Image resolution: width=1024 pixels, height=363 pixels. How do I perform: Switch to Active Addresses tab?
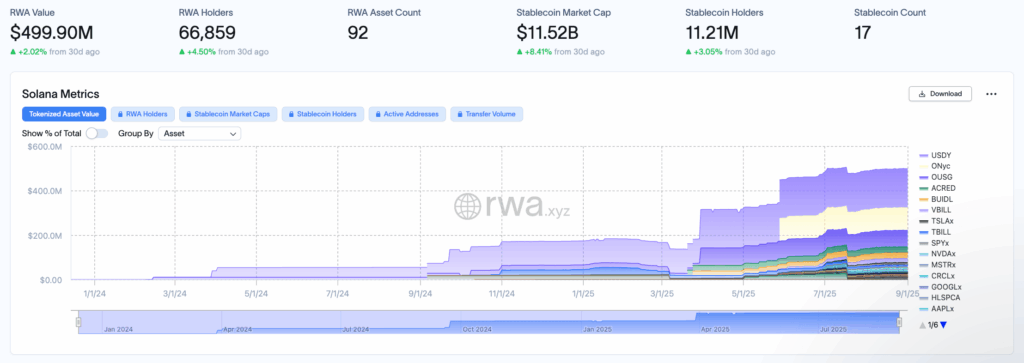(408, 114)
